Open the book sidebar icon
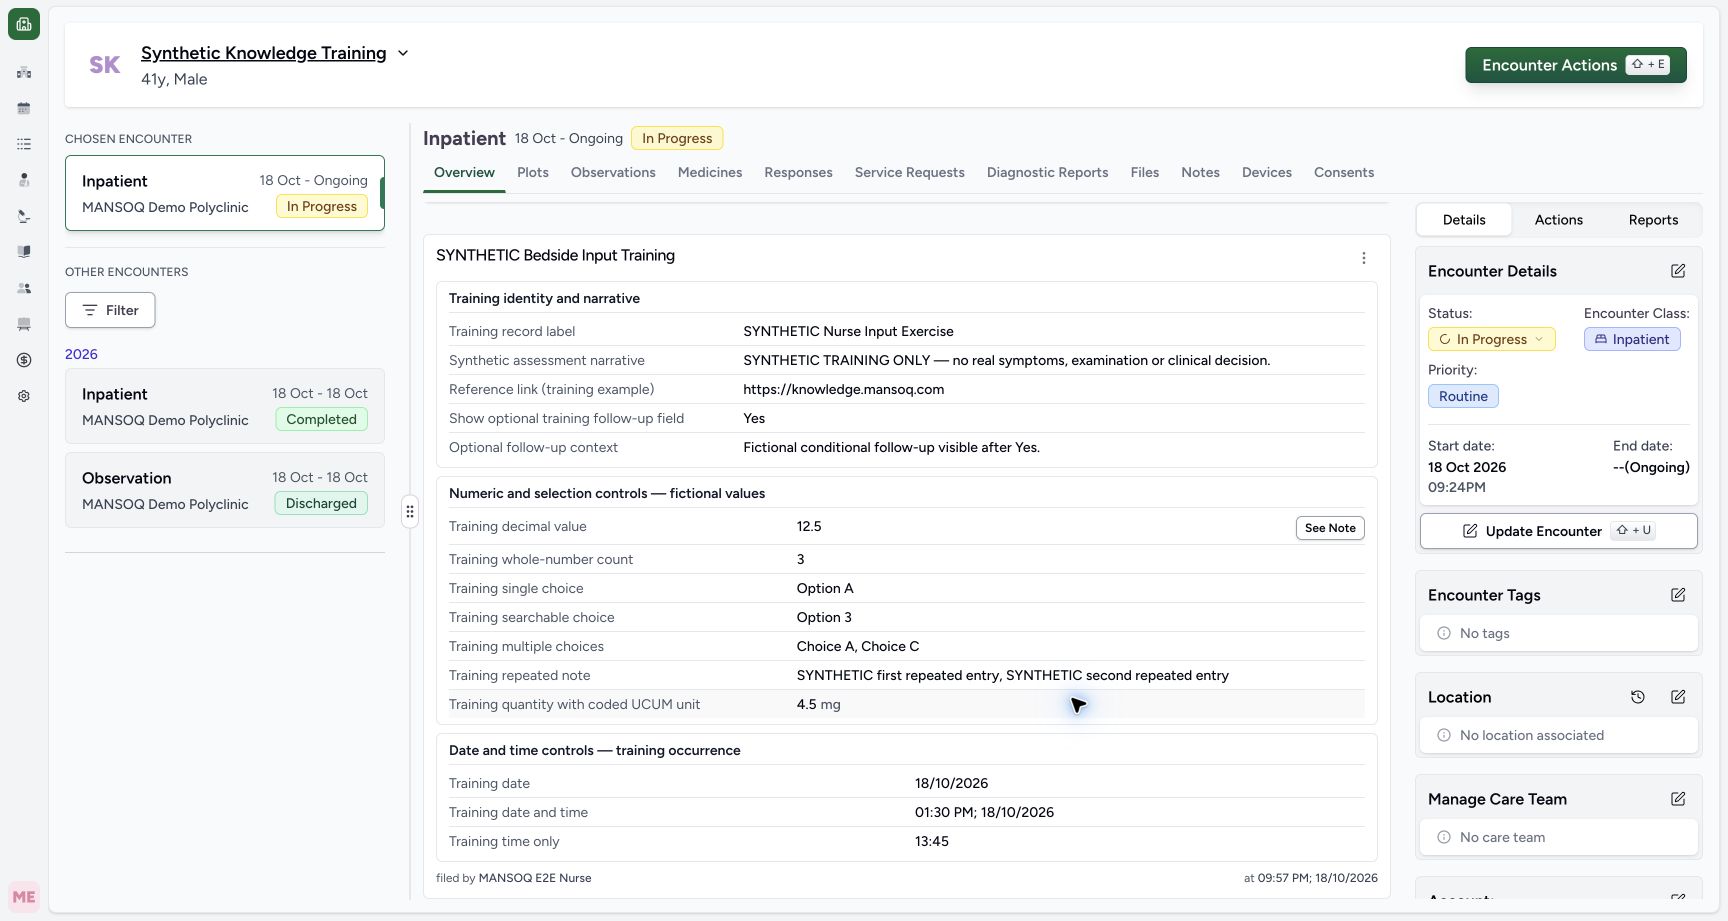The height and width of the screenshot is (921, 1728). click(x=24, y=252)
